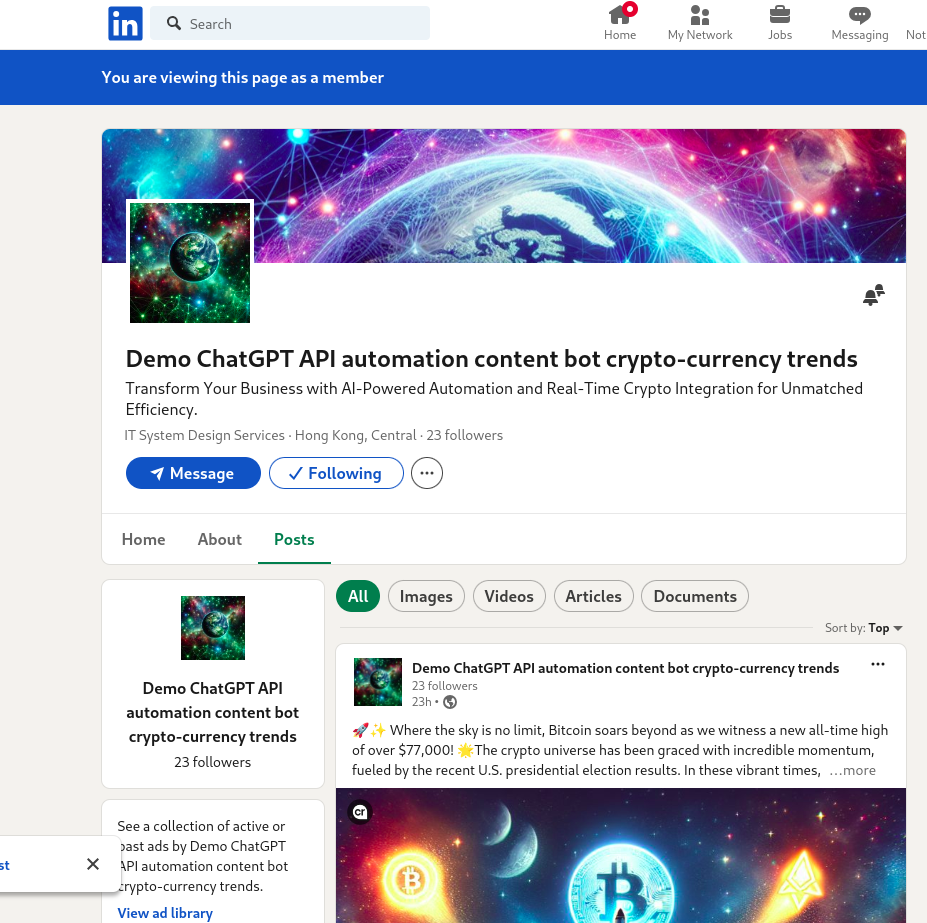Expand post text with the more link
Screen dimensions: 927x923
852,770
